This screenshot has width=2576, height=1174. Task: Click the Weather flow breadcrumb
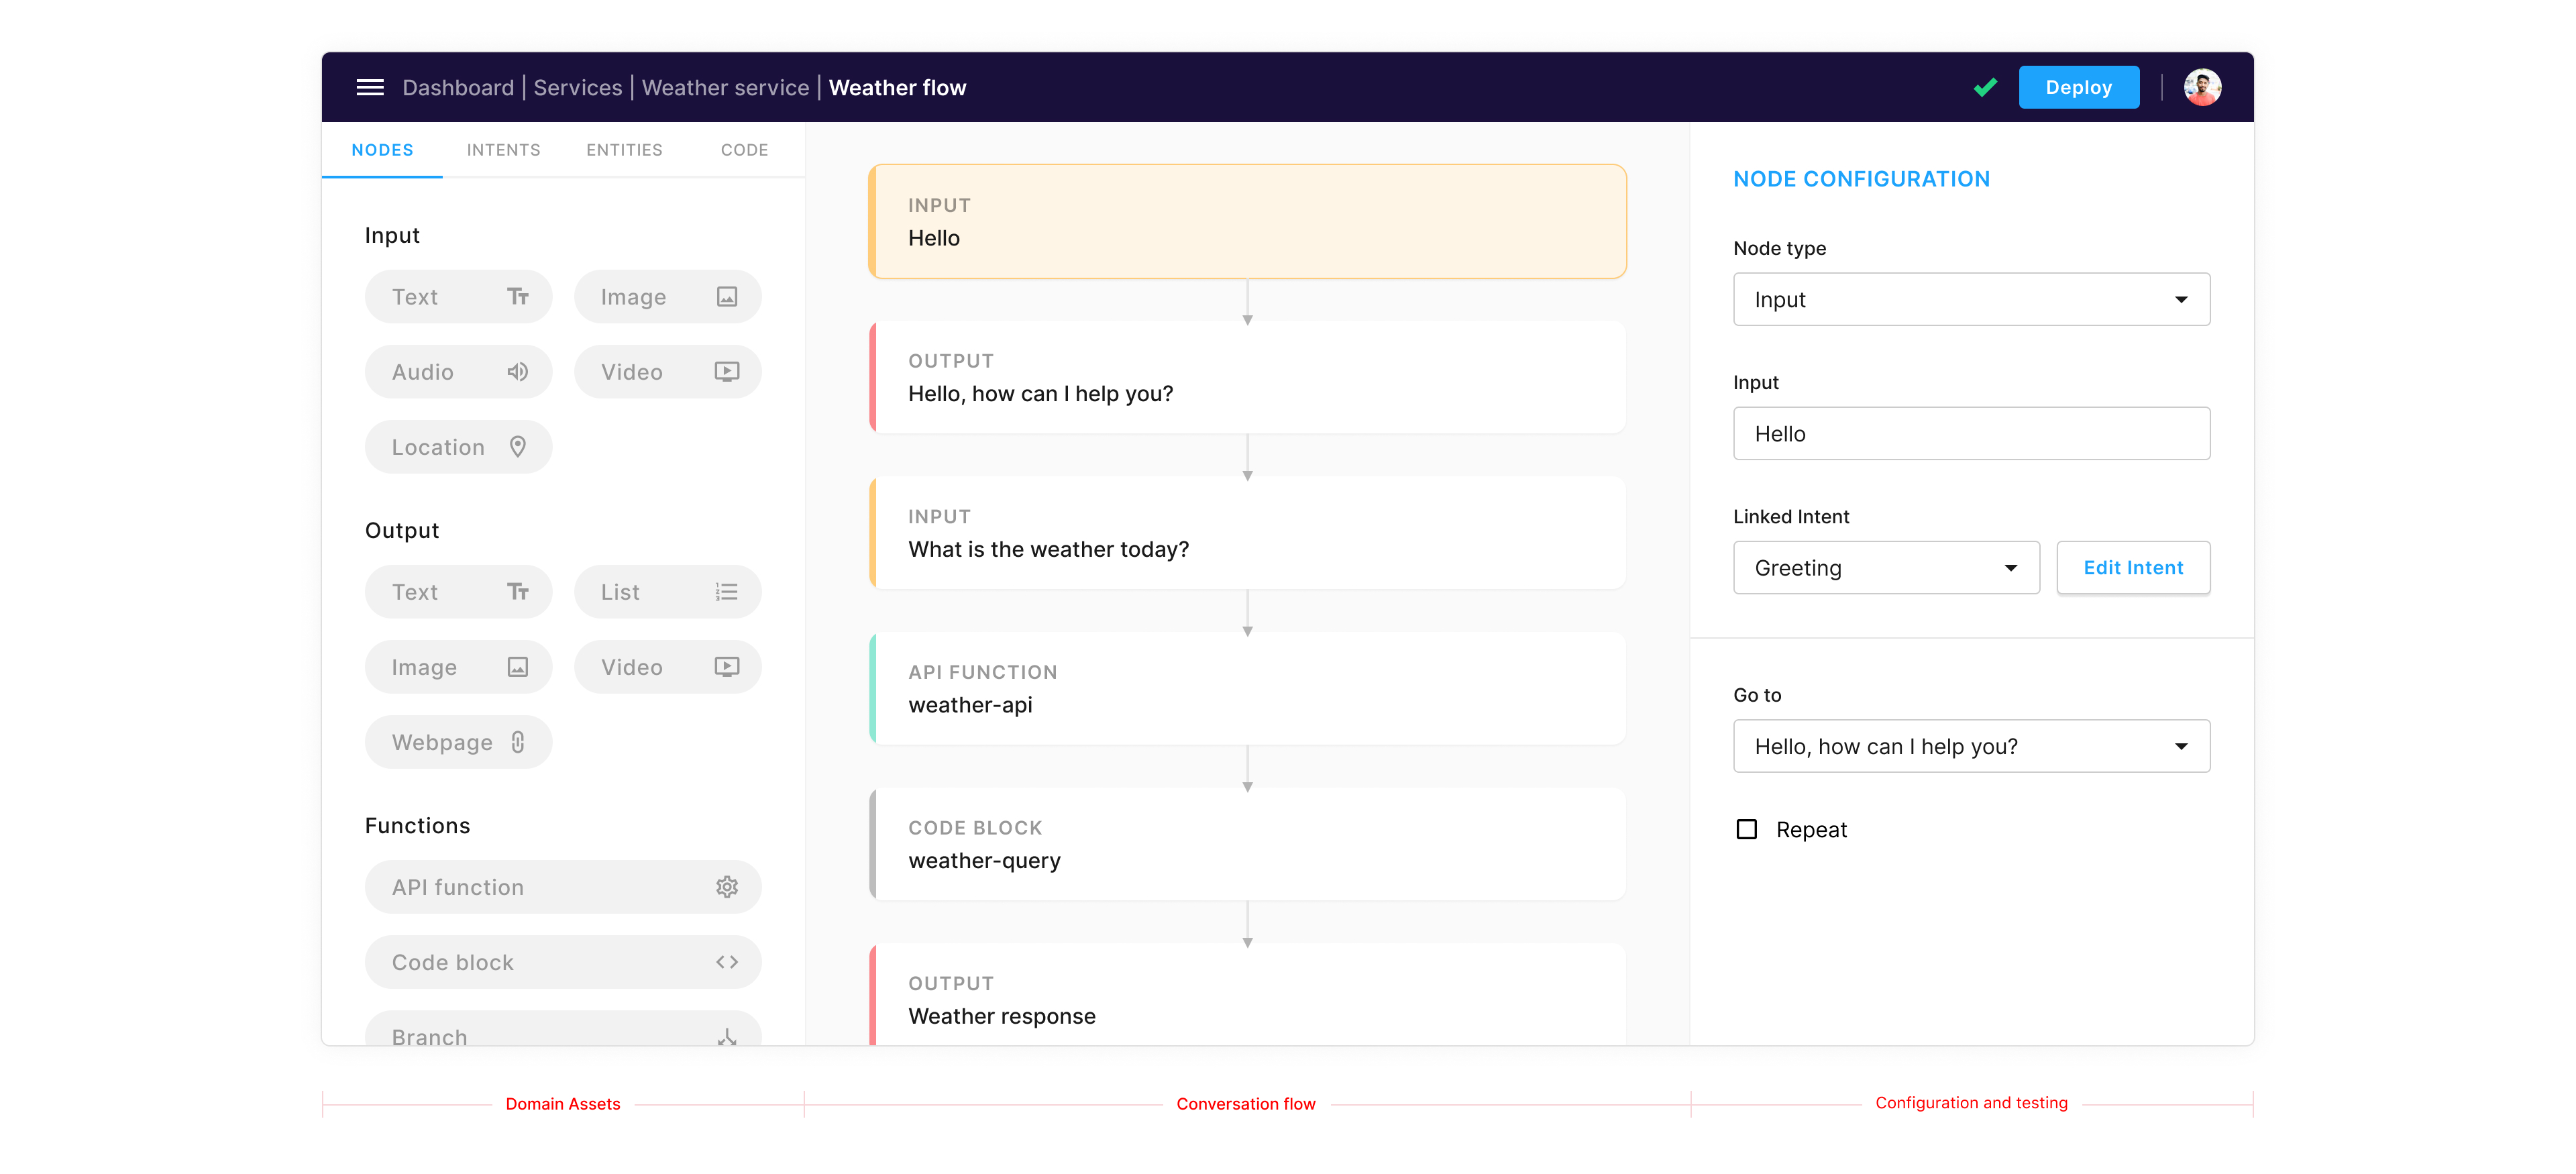tap(897, 88)
